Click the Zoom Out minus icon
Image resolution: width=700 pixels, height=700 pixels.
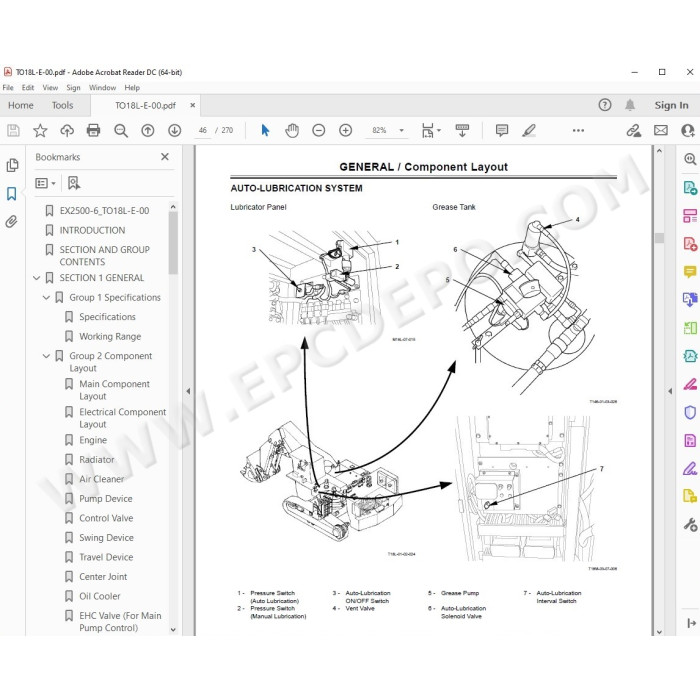click(318, 130)
